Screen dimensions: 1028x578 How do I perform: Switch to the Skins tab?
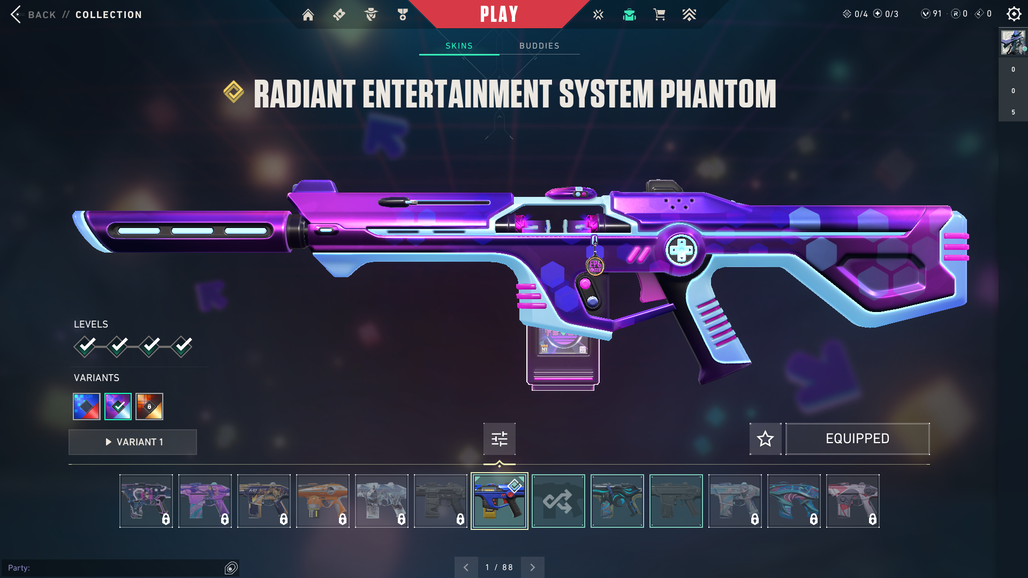pyautogui.click(x=459, y=46)
